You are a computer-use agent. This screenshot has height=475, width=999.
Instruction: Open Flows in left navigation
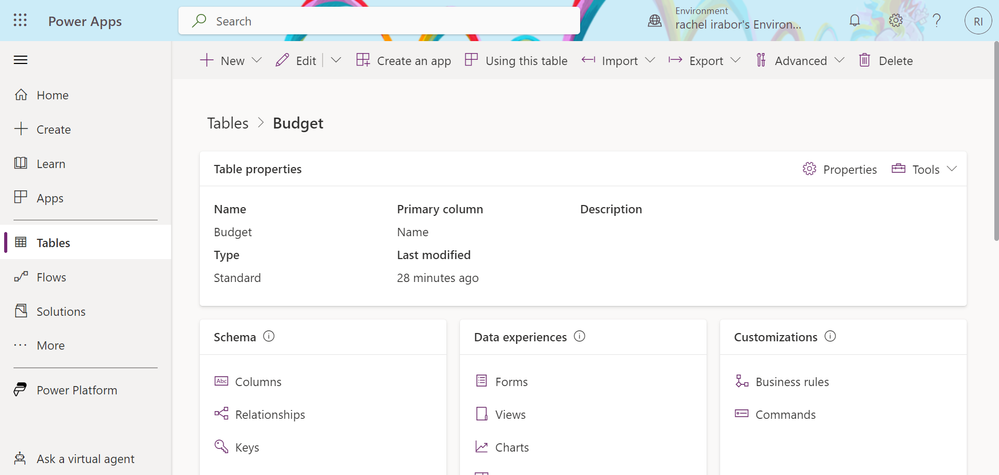tap(85, 277)
